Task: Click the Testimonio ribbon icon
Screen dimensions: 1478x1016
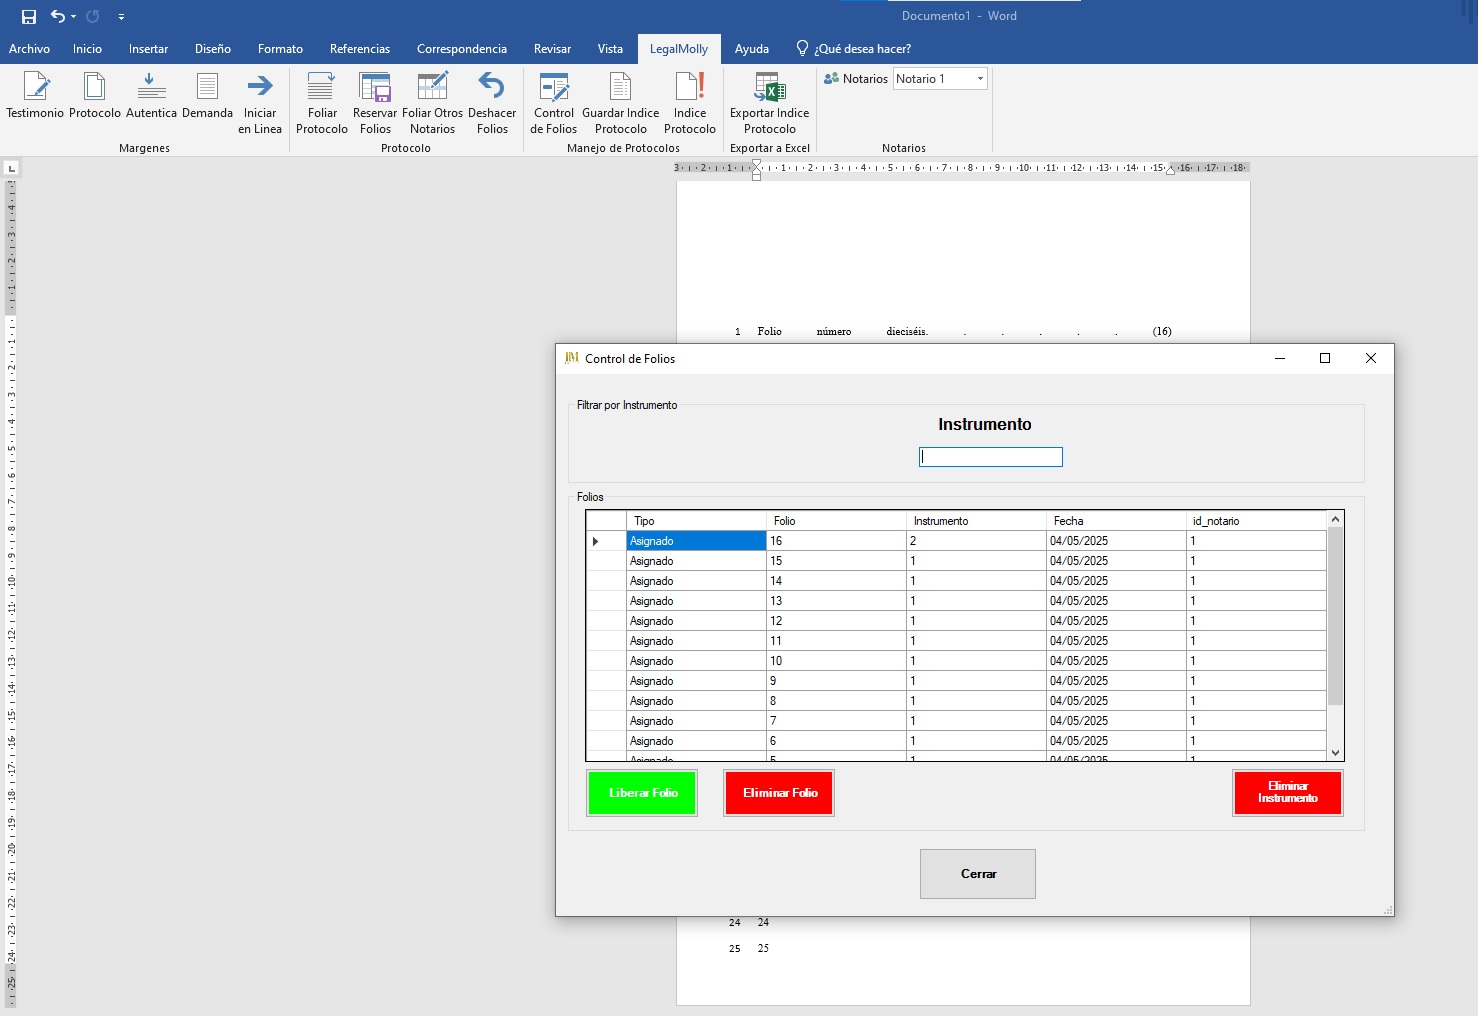Action: [x=36, y=87]
